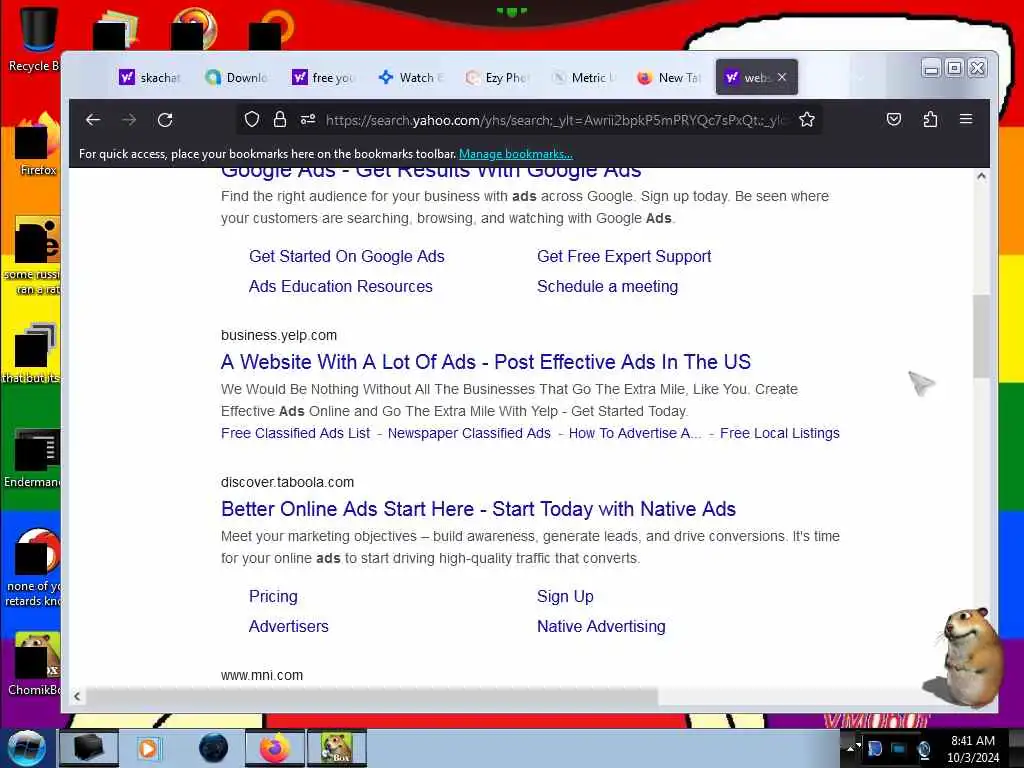Viewport: 1024px width, 768px height.
Task: Click the vertical scrollbar thumb
Action: pos(981,336)
